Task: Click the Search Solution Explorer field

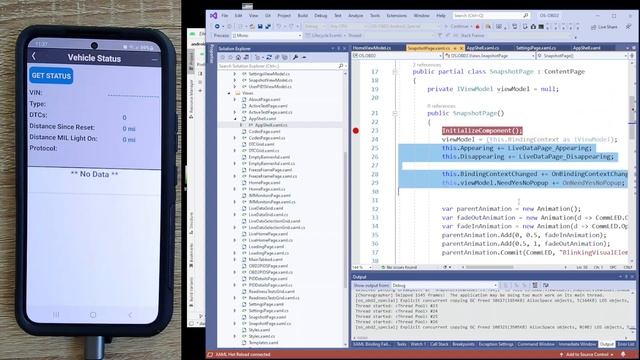Action: pos(281,66)
